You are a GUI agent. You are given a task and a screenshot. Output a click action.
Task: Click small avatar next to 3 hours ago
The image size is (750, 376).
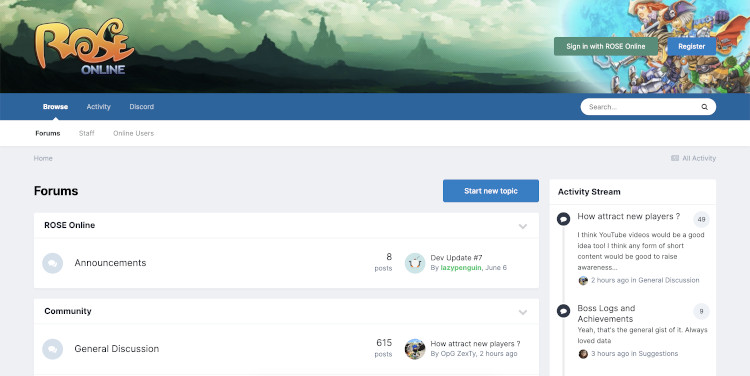tap(583, 354)
